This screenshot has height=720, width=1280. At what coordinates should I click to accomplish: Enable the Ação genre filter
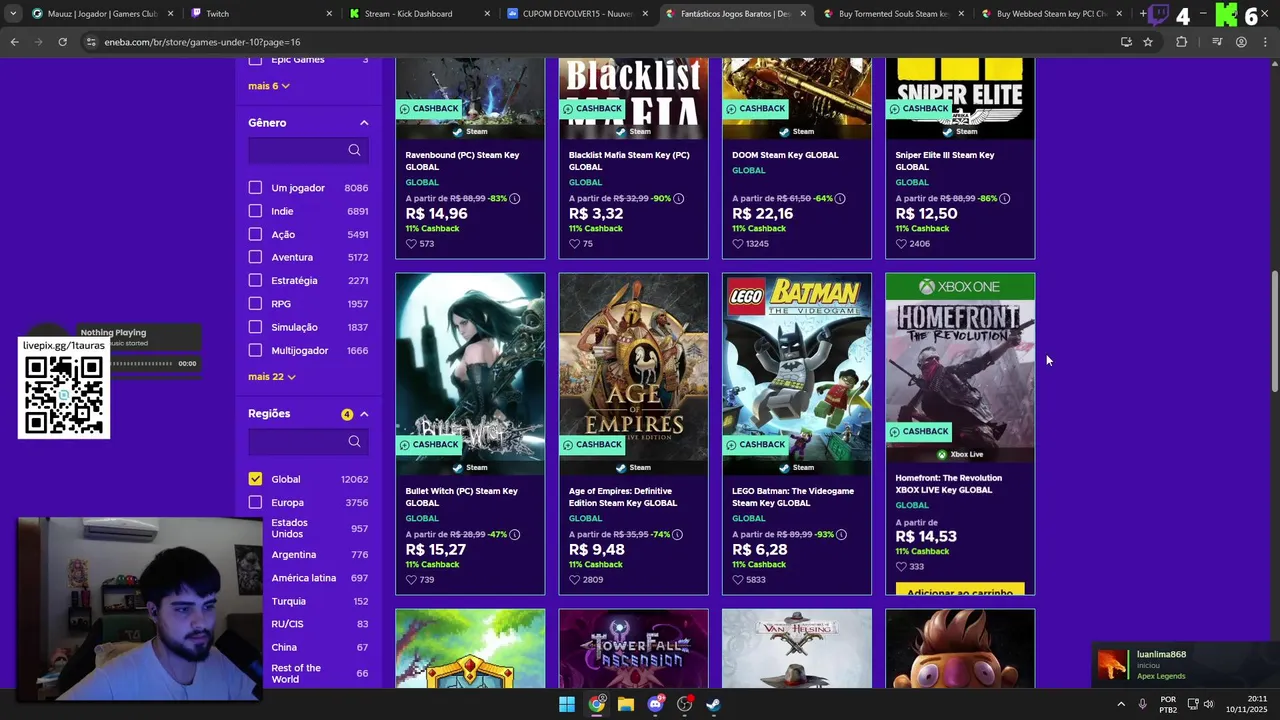click(255, 234)
